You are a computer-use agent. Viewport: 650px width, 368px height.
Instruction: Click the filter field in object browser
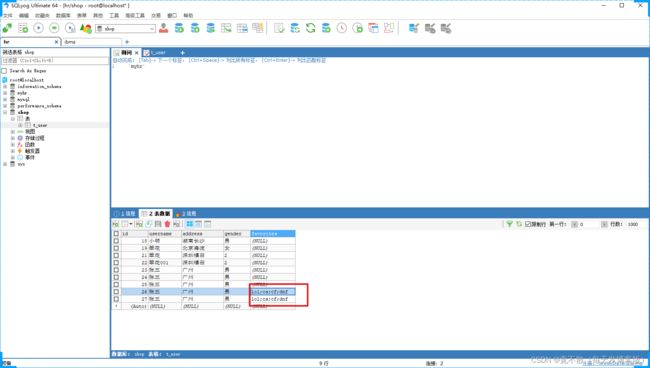(55, 61)
